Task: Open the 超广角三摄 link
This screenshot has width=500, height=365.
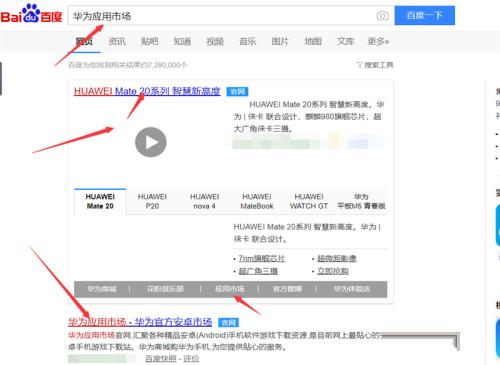Action: (258, 271)
